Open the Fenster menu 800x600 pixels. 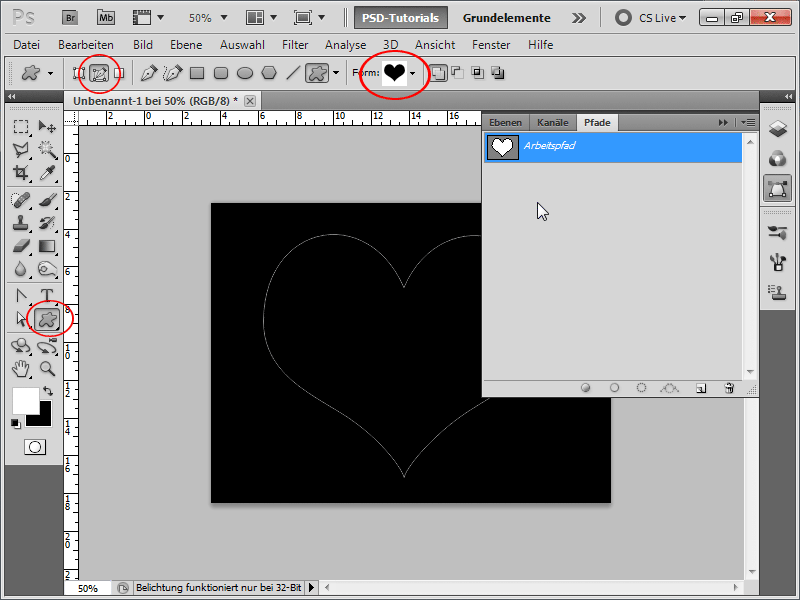tap(491, 45)
